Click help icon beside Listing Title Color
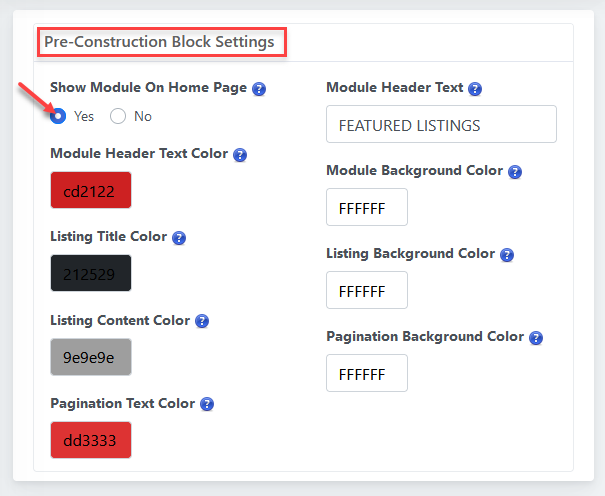This screenshot has height=496, width=605. [x=179, y=238]
